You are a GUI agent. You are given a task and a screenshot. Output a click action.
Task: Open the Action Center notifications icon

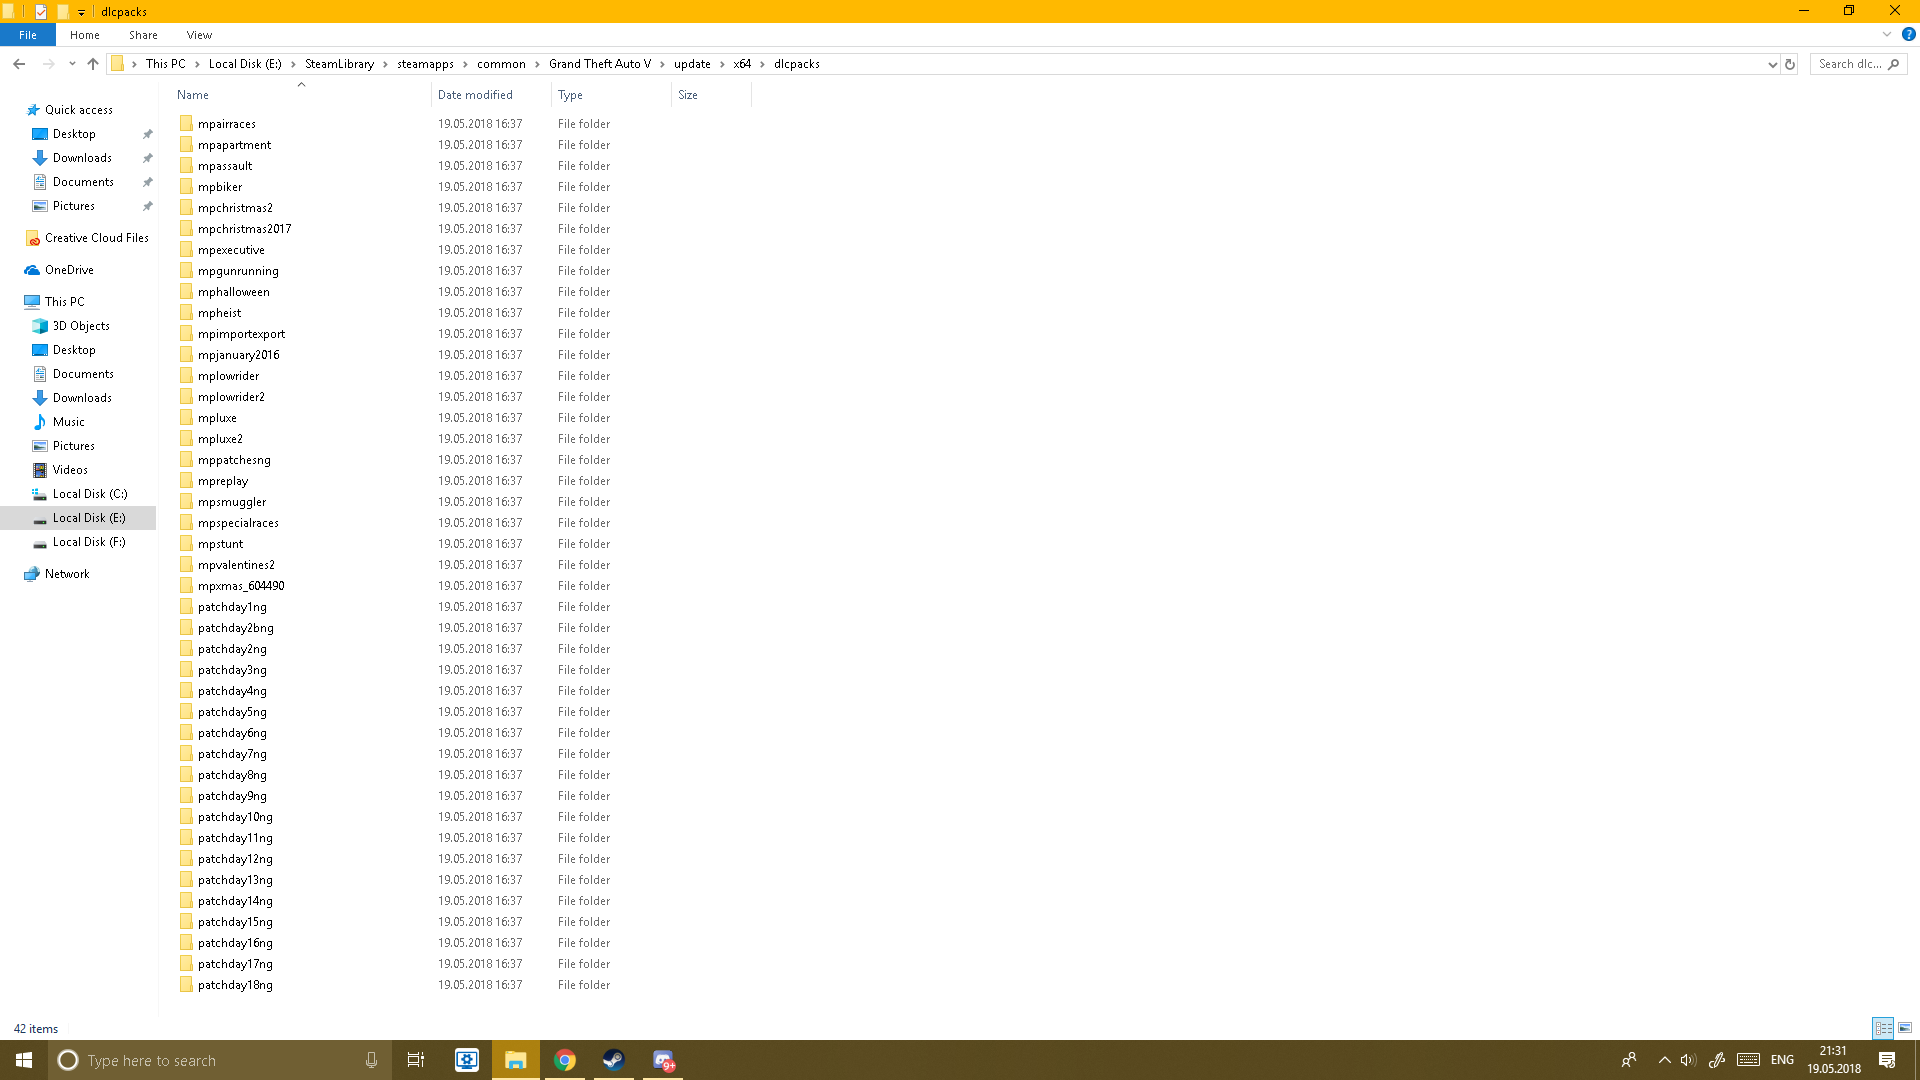(1887, 1060)
